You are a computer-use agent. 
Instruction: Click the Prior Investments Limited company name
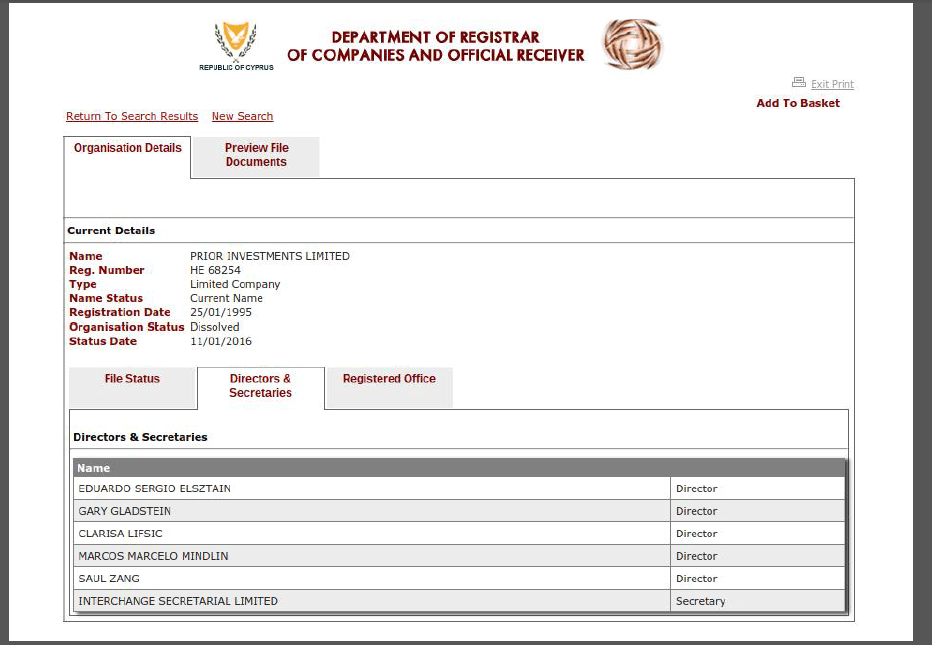coord(270,256)
